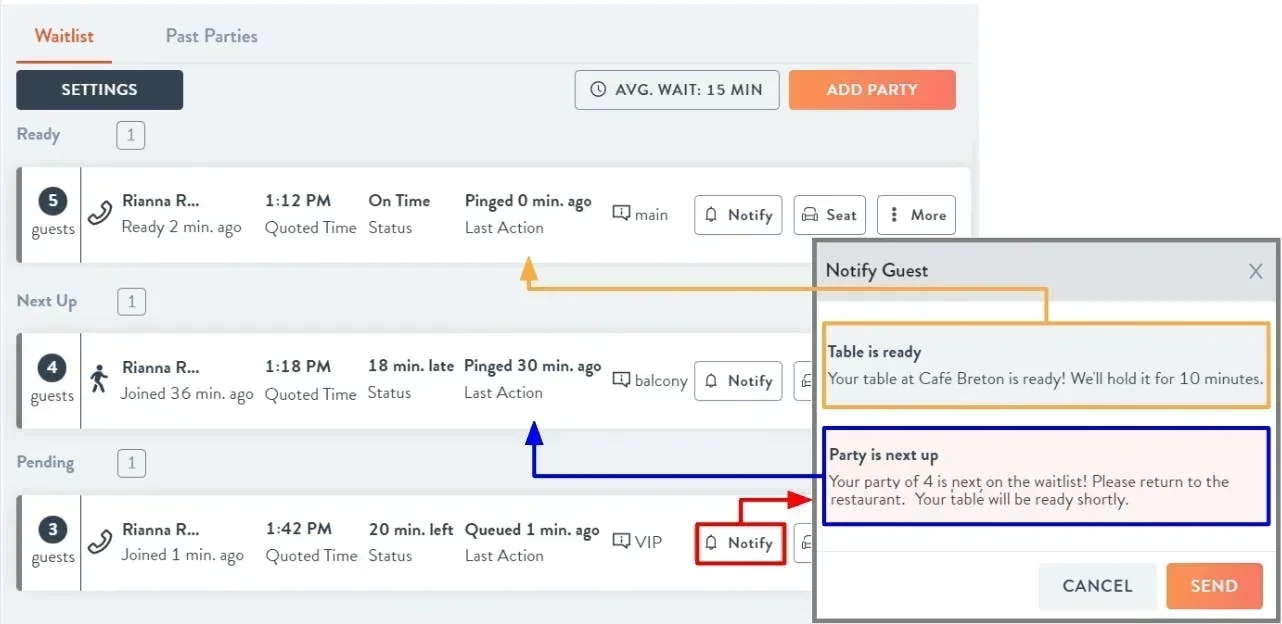Click the 5 guests count badge
This screenshot has width=1282, height=624.
coord(53,201)
